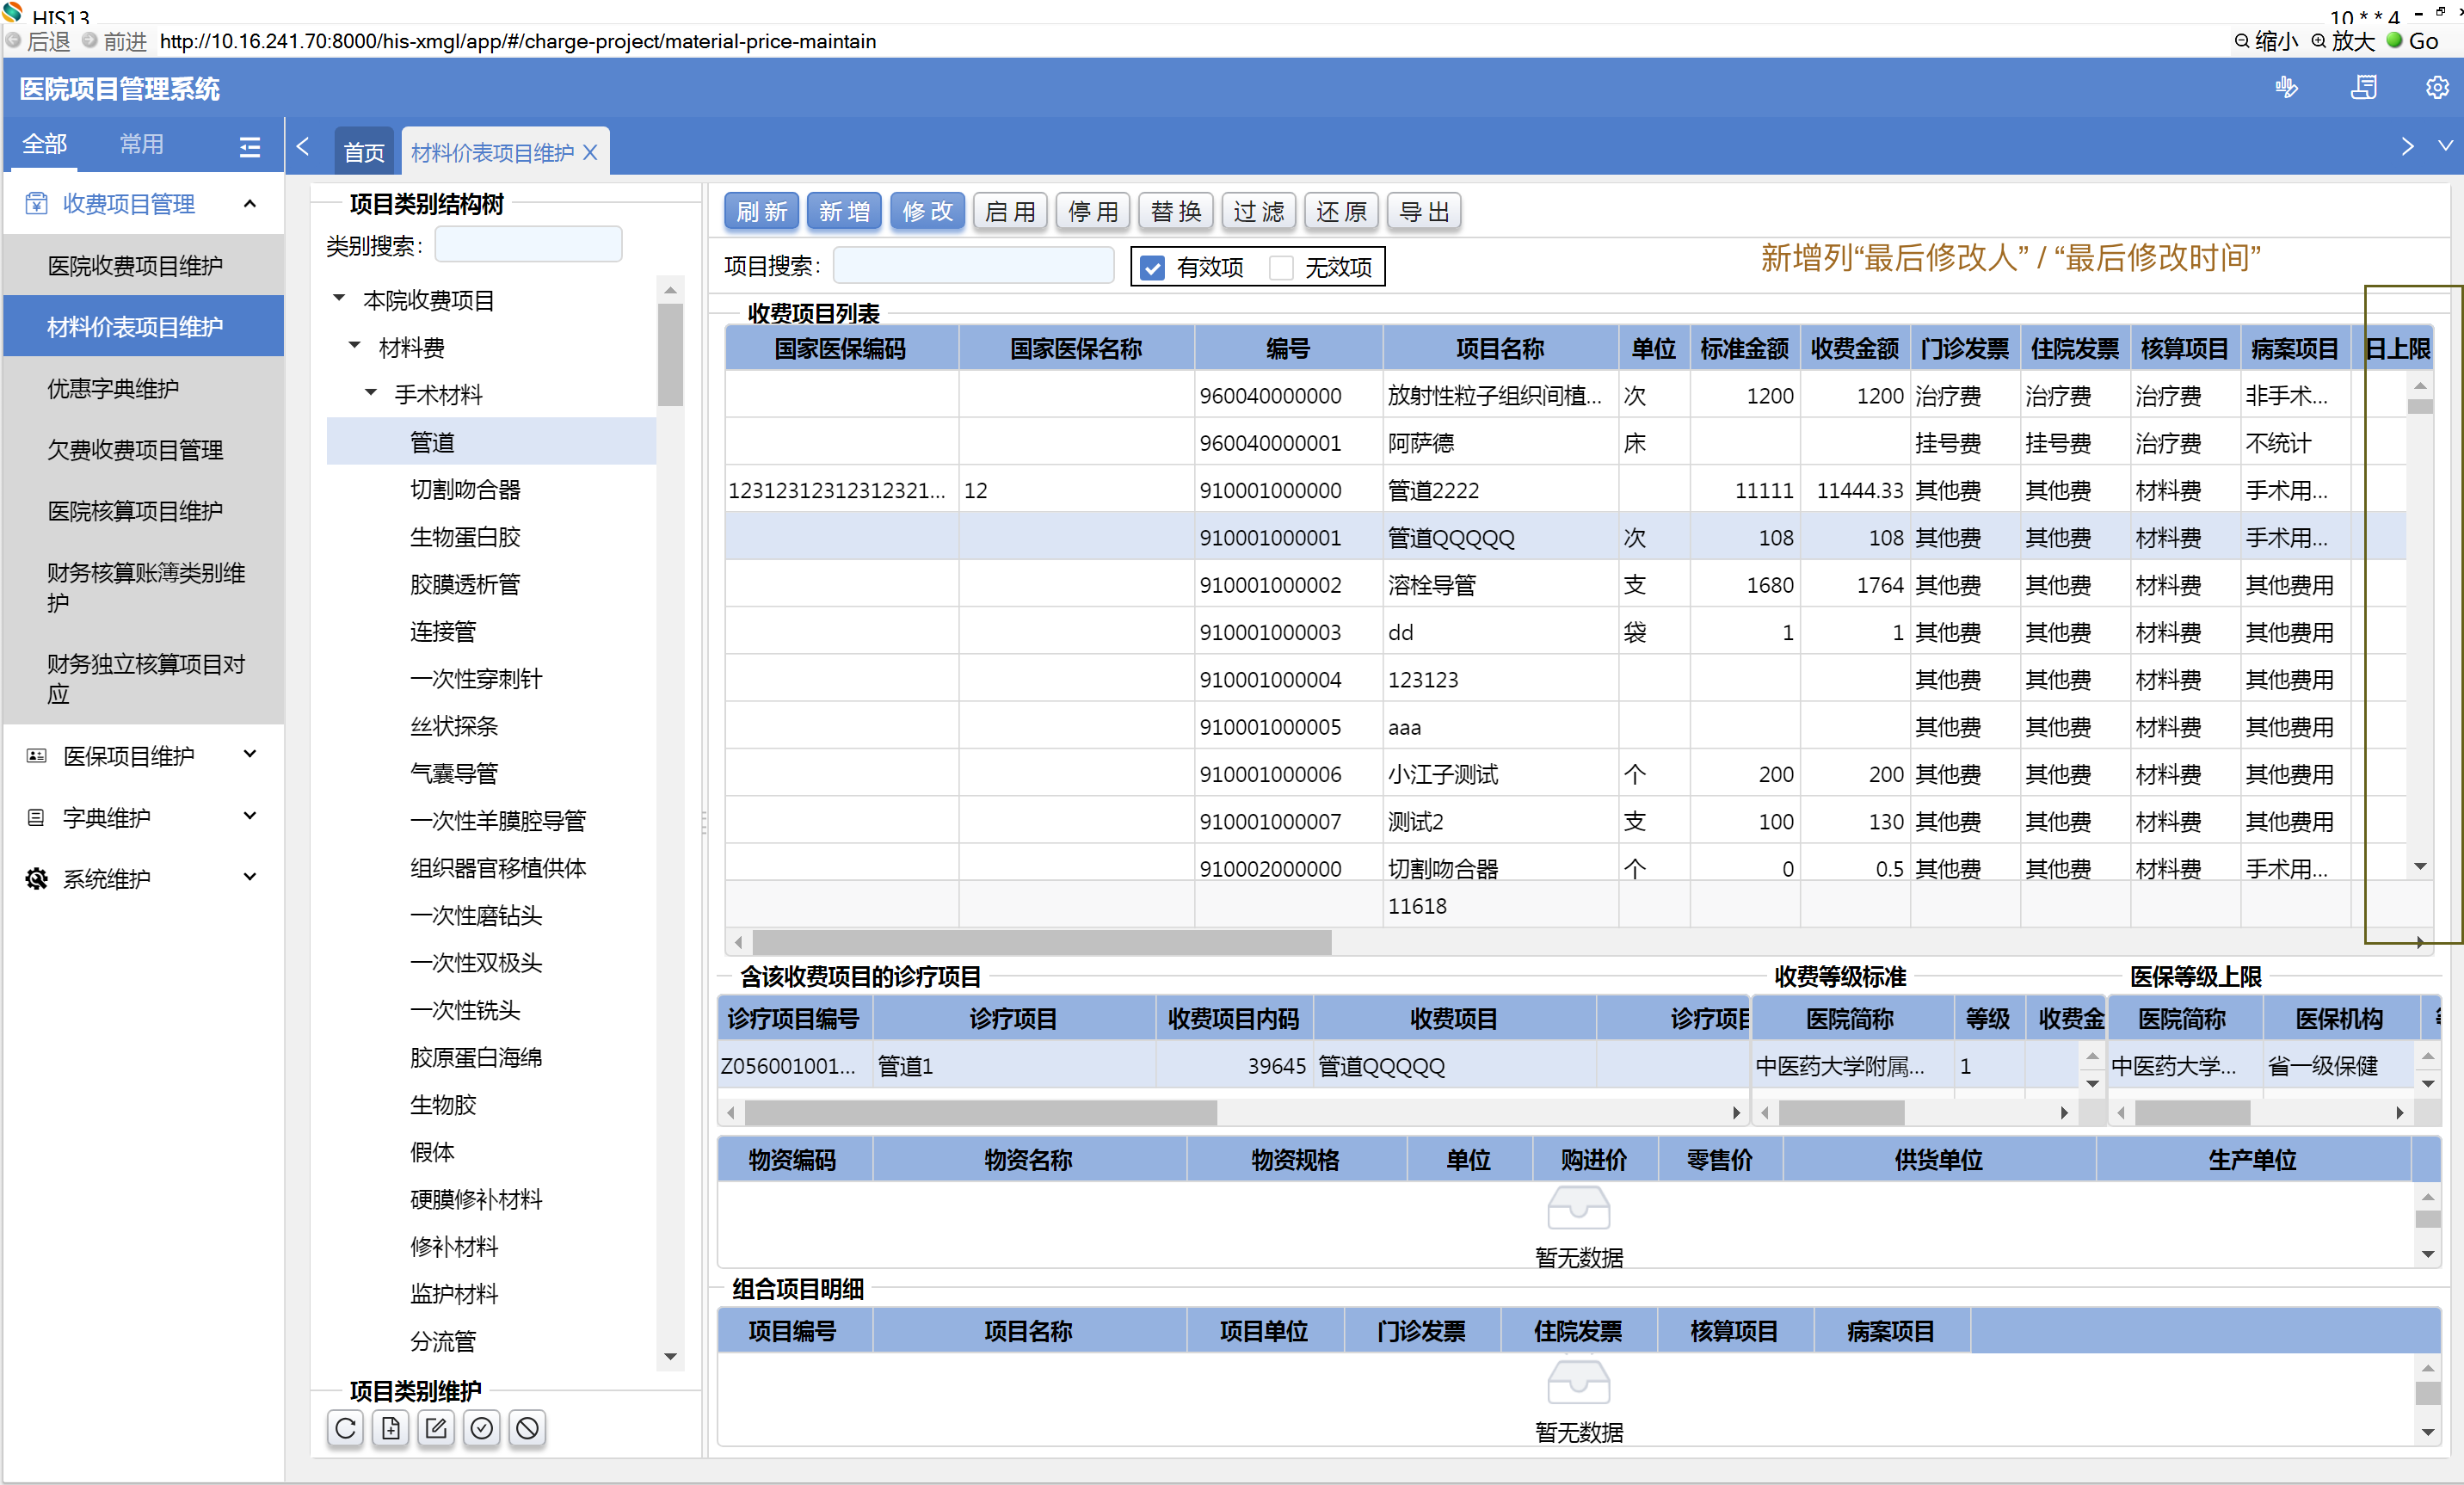
Task: Uncheck the 有效项 checkbox
Action: tap(1153, 267)
